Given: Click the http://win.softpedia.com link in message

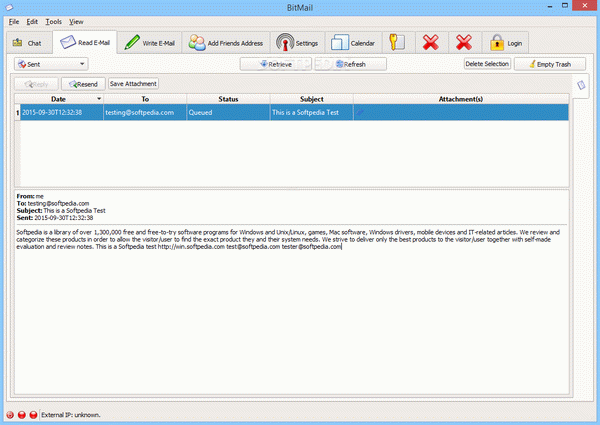Looking at the screenshot, I should (x=191, y=247).
